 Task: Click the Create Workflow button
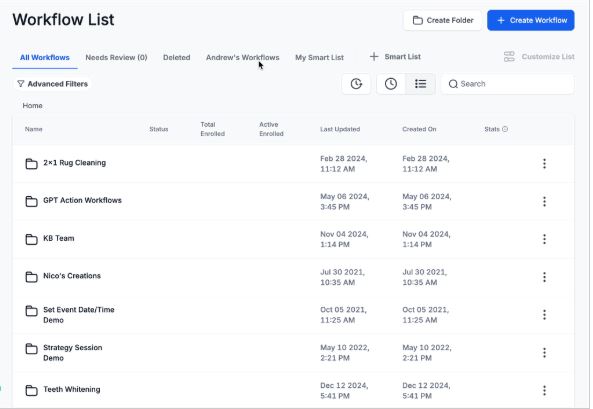[x=531, y=20]
